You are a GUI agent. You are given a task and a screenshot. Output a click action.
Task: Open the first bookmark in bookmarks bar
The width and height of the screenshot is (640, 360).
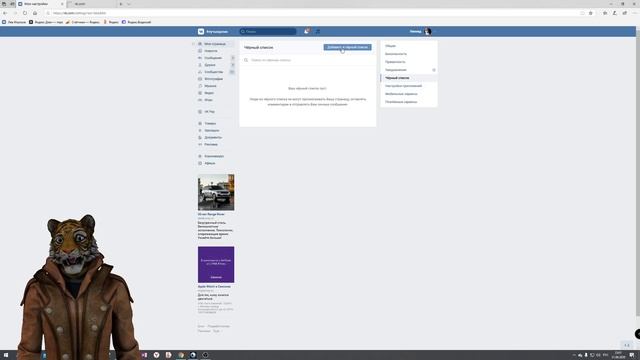[14, 22]
